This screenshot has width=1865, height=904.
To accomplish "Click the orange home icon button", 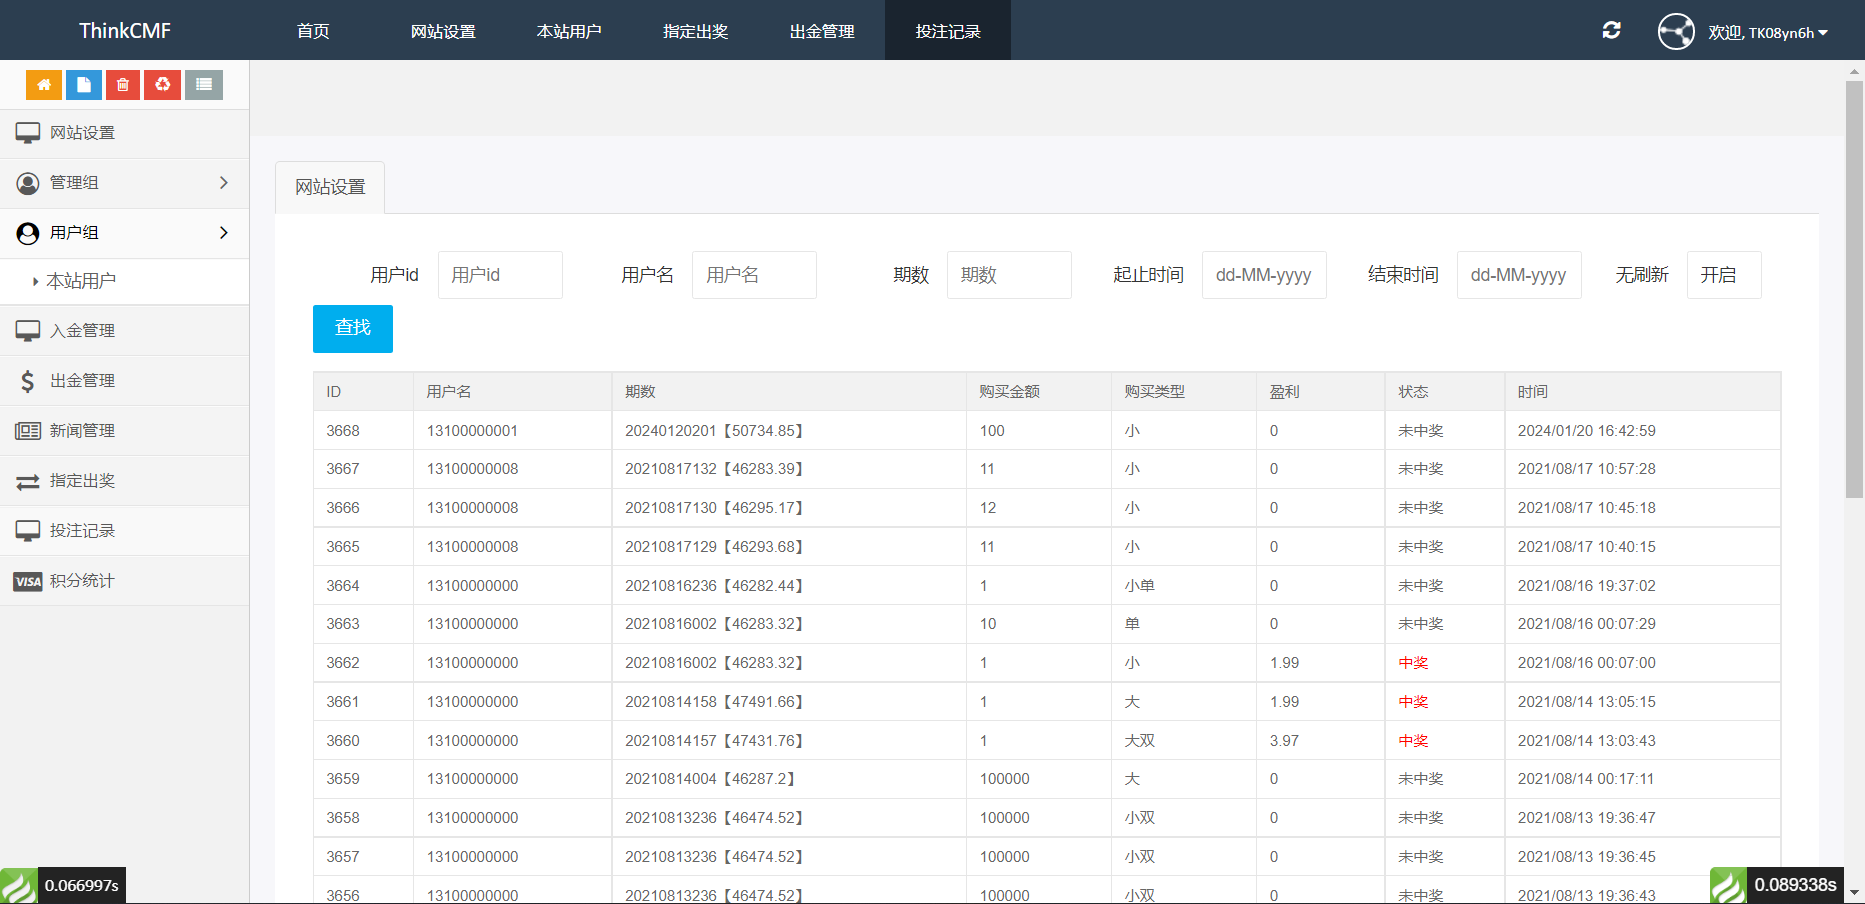I will coord(44,85).
